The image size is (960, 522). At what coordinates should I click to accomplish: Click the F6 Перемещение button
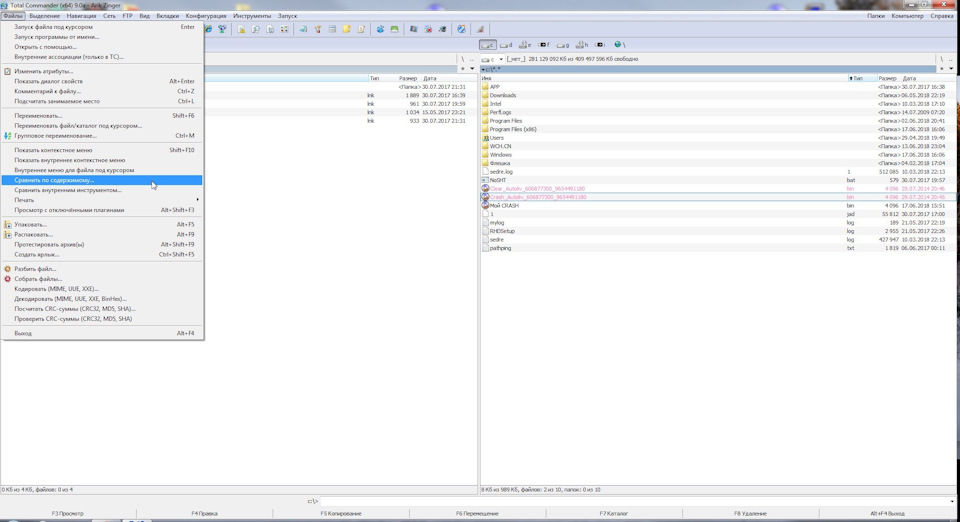(477, 513)
